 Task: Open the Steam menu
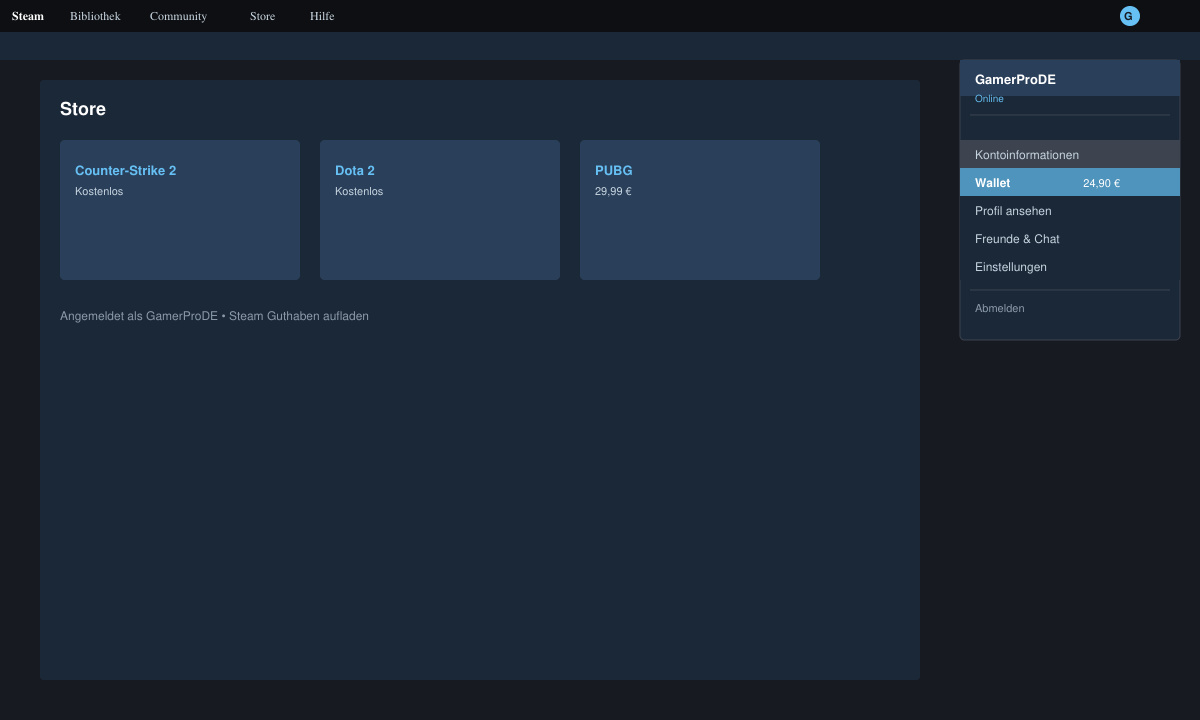pos(28,16)
